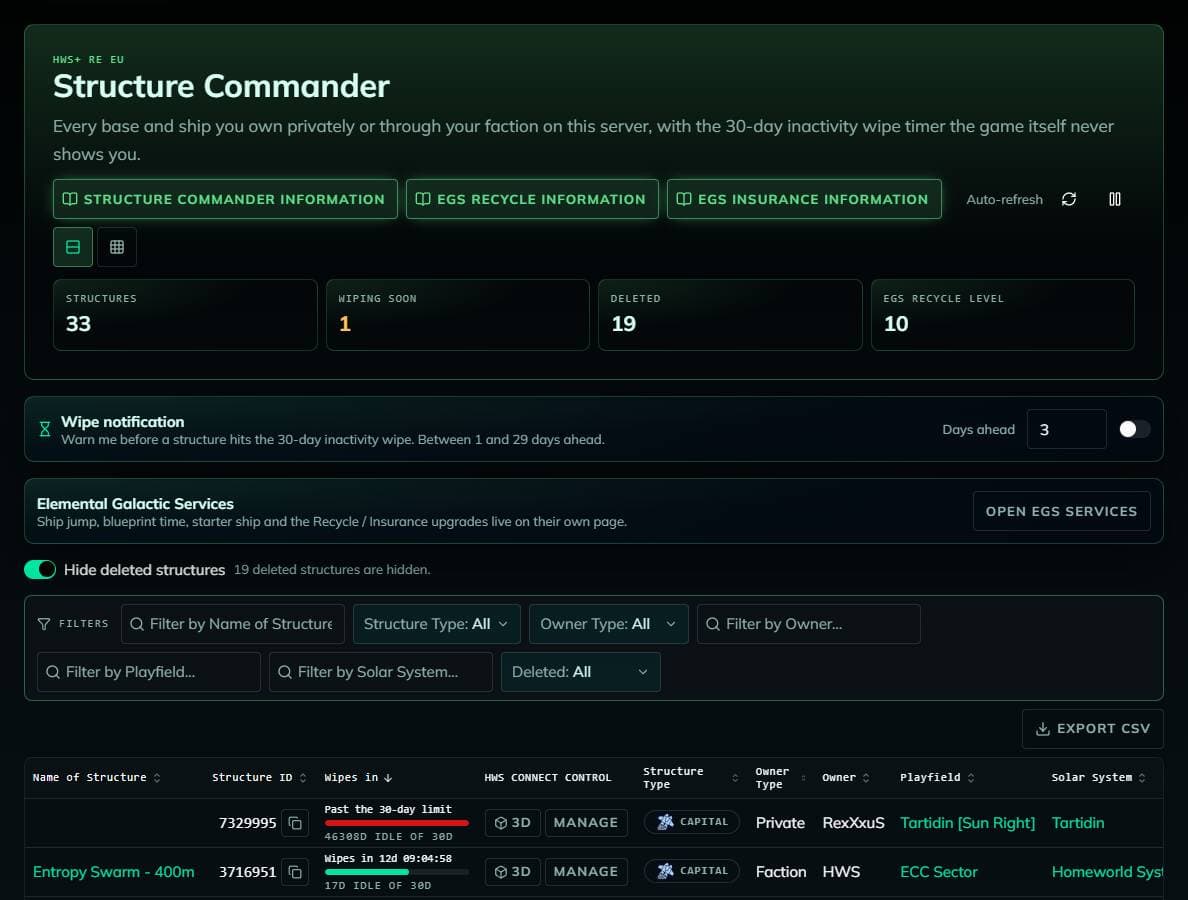This screenshot has width=1188, height=900.
Task: Focus Filter by Playfield field
Action: 148,672
